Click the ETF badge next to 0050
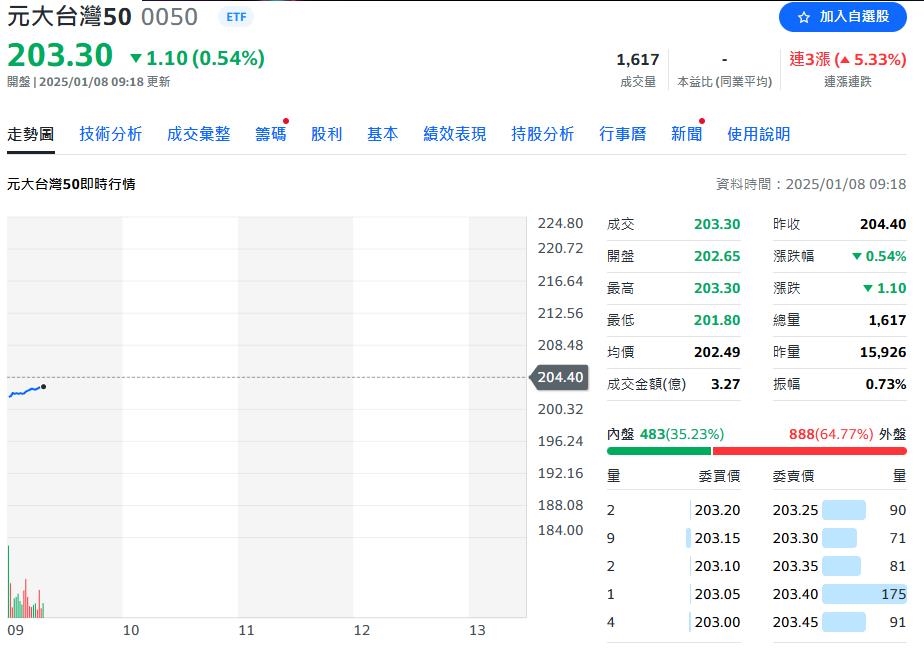The image size is (924, 649). pos(236,17)
